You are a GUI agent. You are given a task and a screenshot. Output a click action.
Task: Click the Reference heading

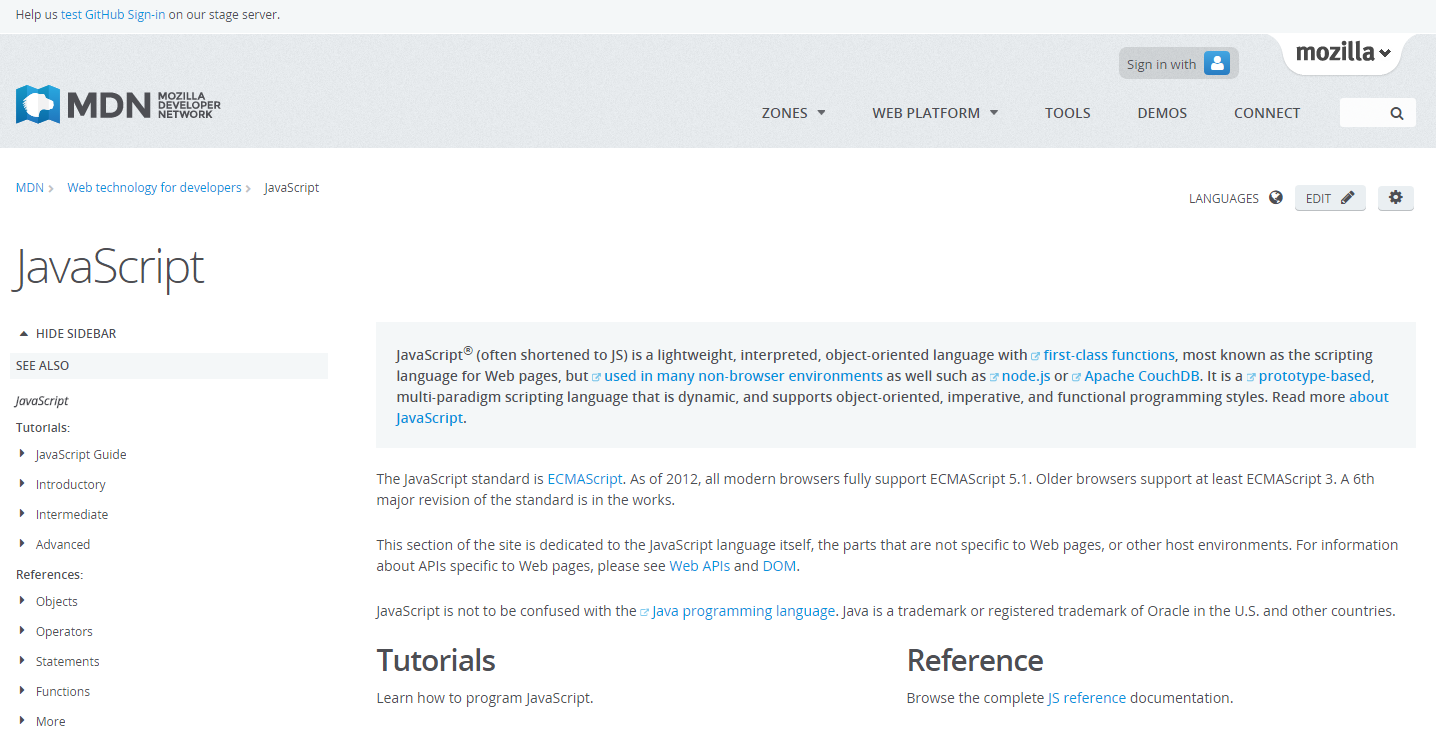pyautogui.click(x=975, y=660)
